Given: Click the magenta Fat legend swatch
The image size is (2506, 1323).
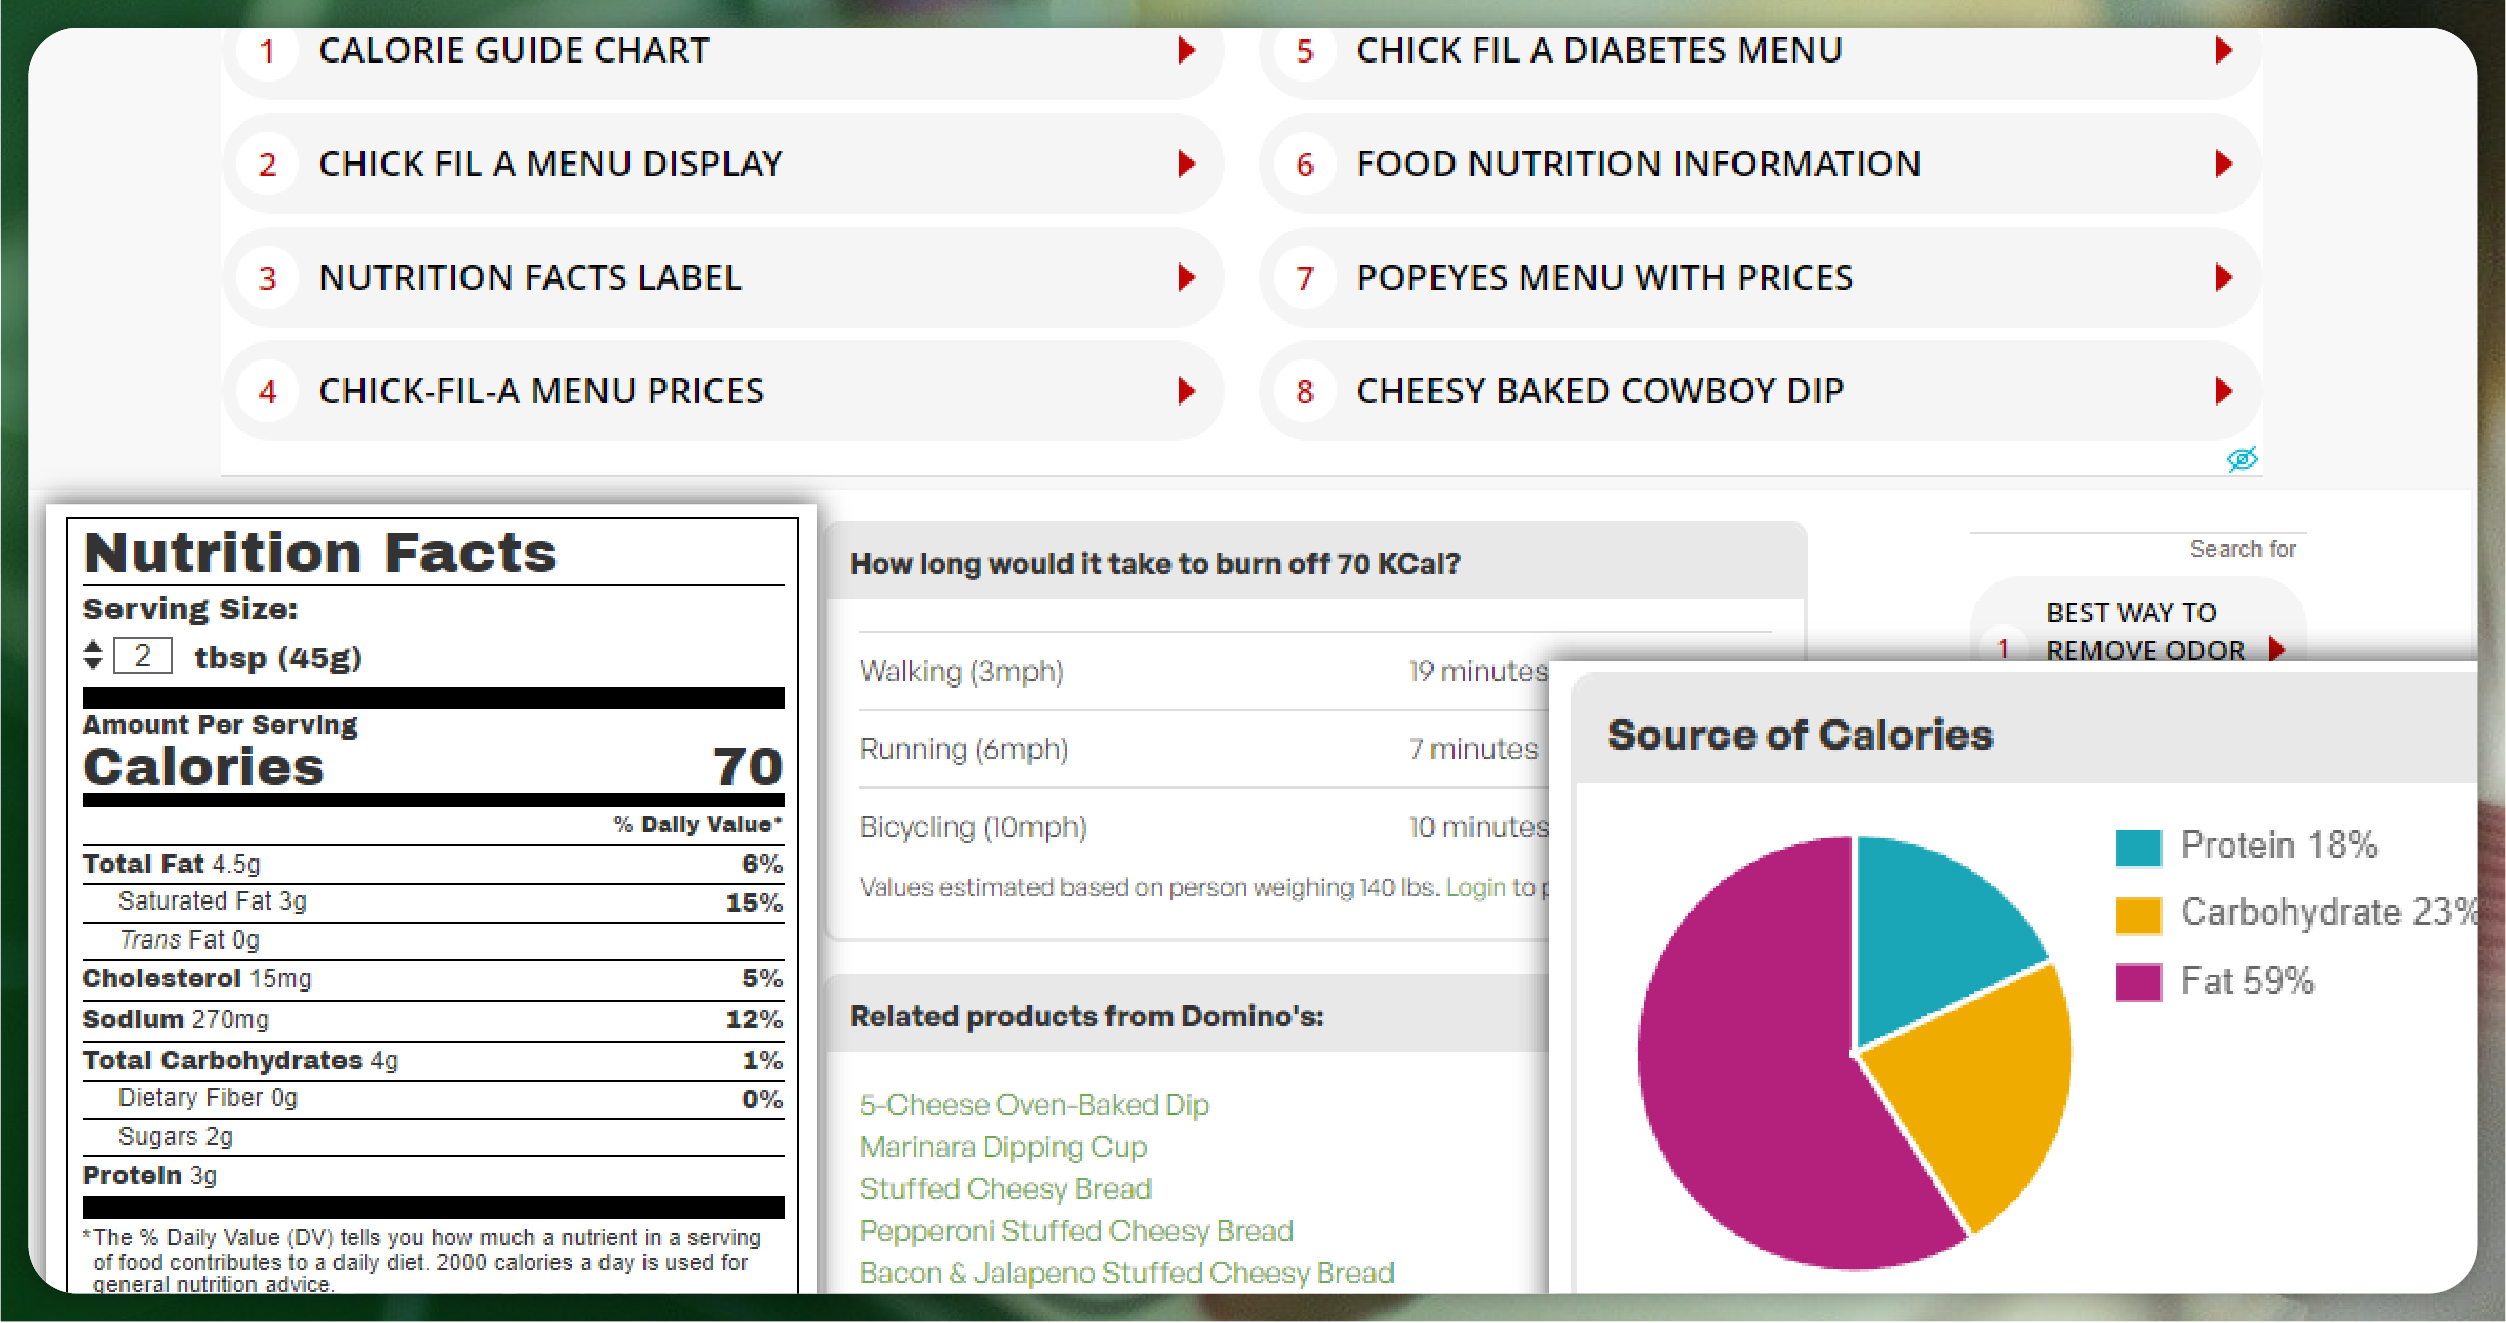Looking at the screenshot, I should 2138,982.
